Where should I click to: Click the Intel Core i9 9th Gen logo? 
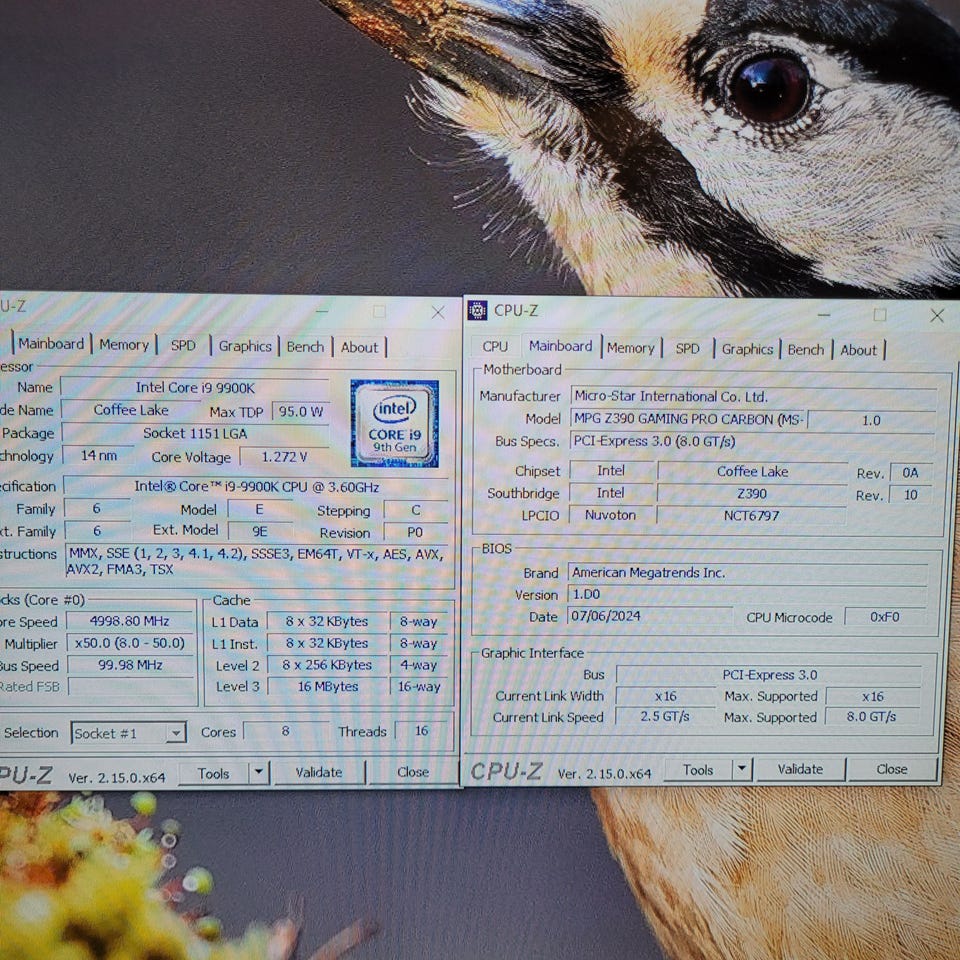click(x=394, y=423)
